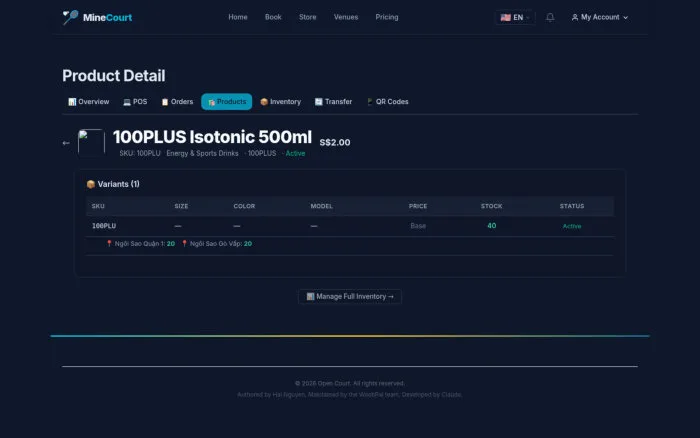
Task: Click the SKU column header
Action: (98, 206)
